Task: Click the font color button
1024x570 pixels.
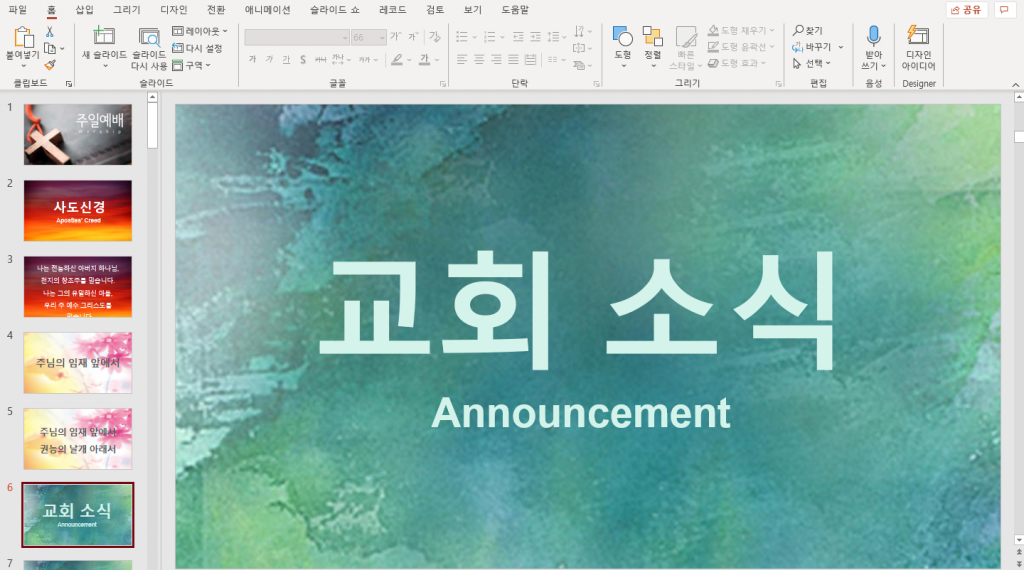Action: pos(424,59)
